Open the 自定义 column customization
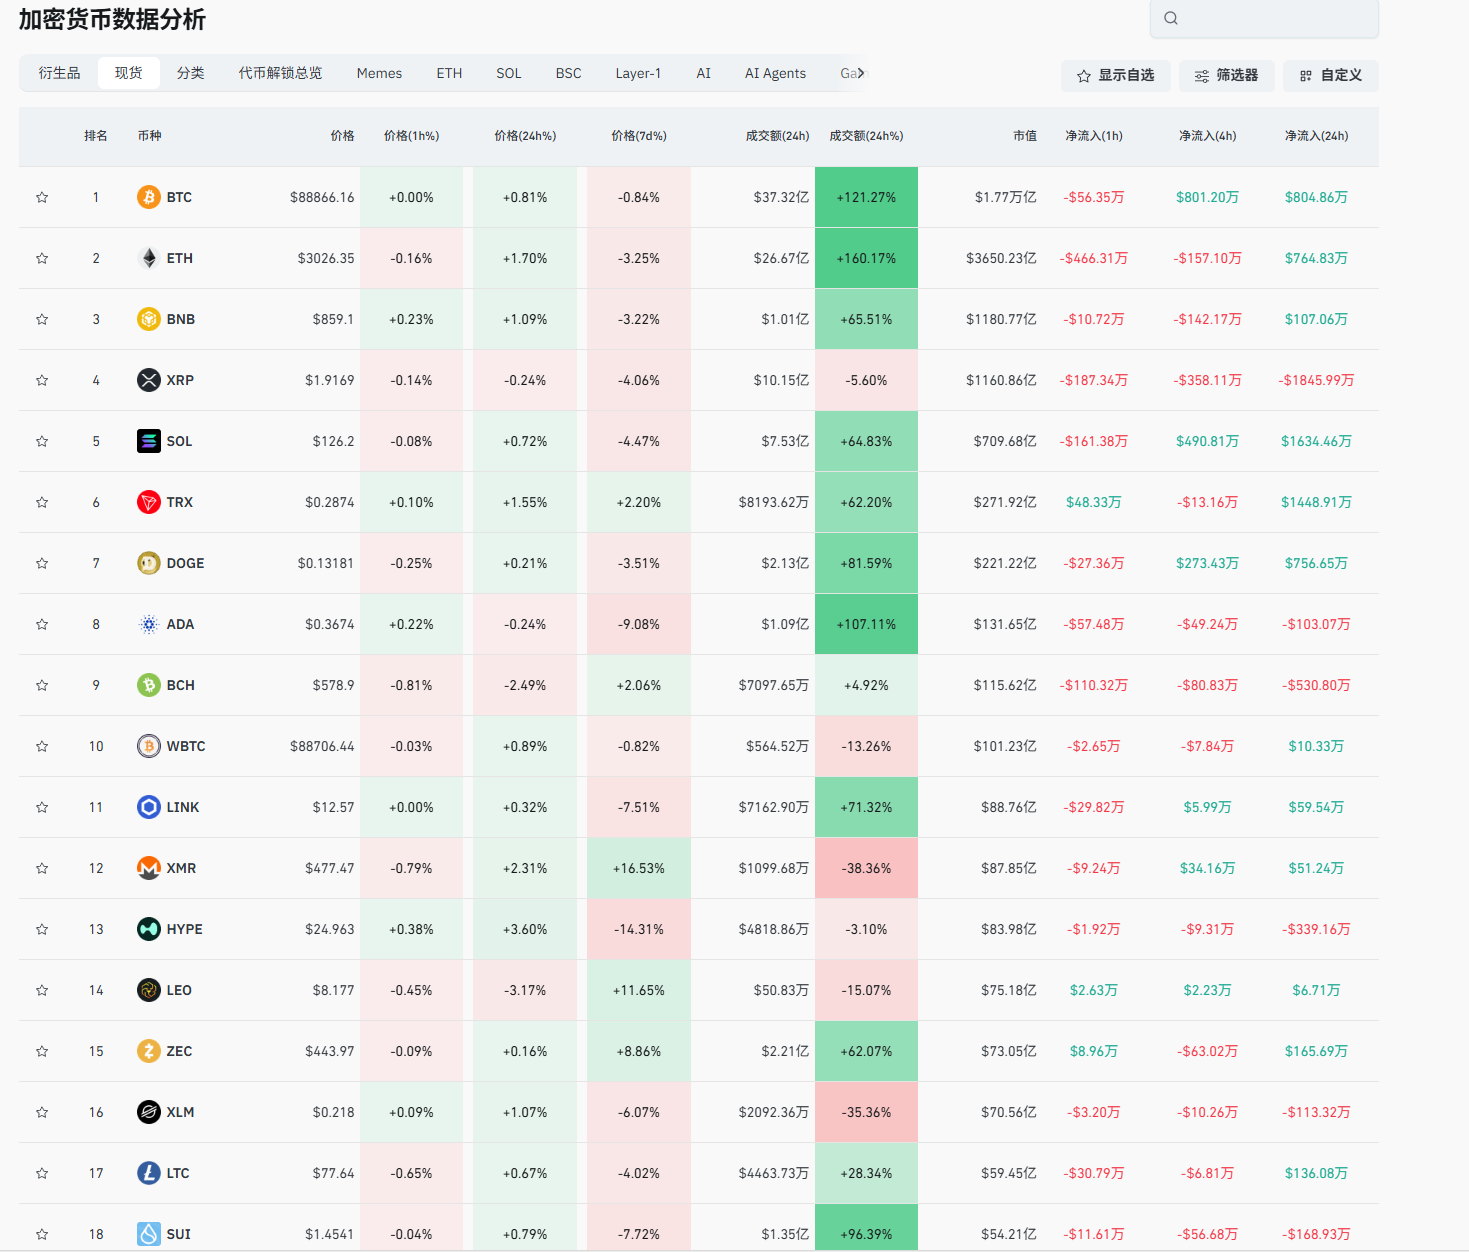Screen dimensions: 1469x1252 pyautogui.click(x=1330, y=75)
